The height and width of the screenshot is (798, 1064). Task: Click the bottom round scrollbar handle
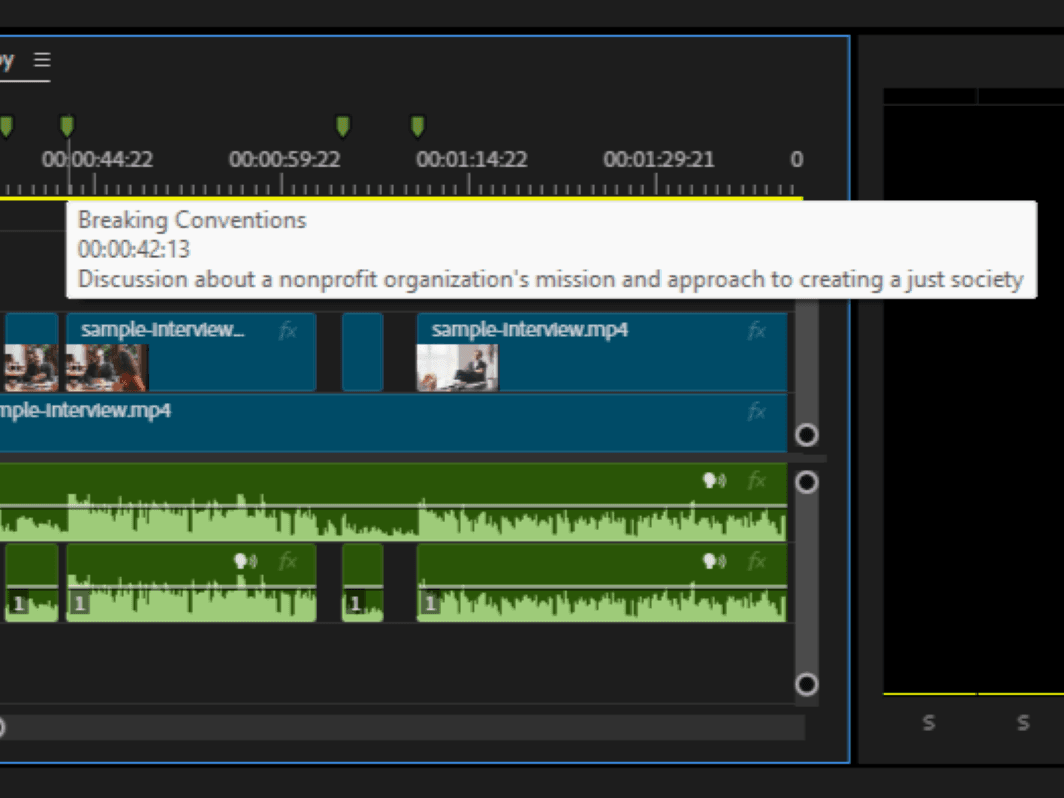coord(806,684)
